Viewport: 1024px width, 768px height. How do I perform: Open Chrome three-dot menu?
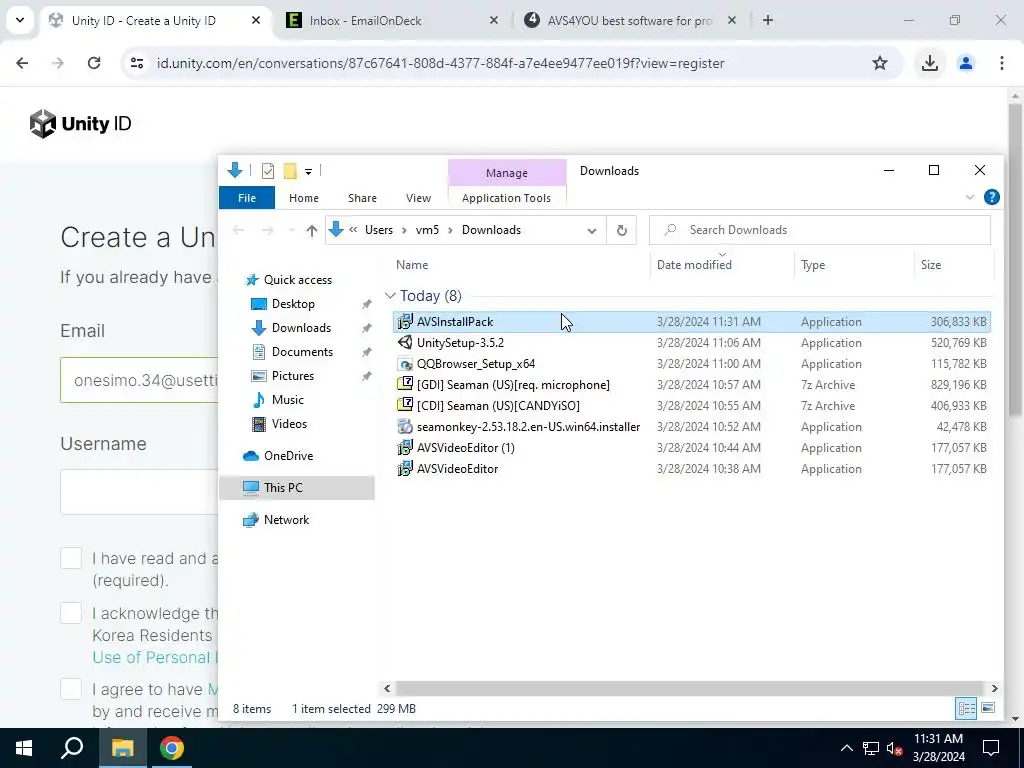pyautogui.click(x=1001, y=63)
